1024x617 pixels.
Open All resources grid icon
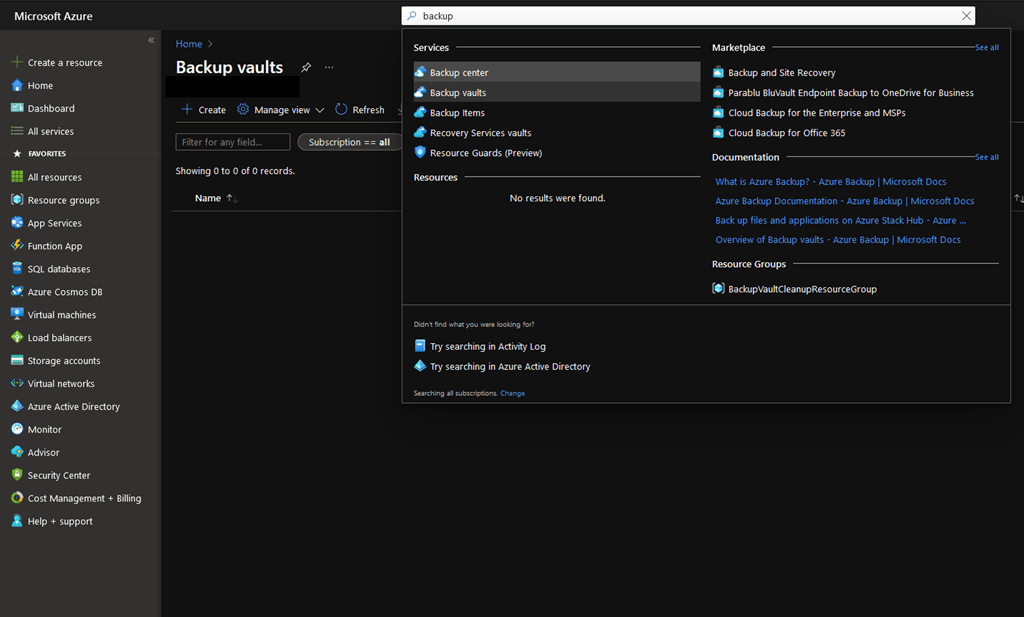[17, 176]
